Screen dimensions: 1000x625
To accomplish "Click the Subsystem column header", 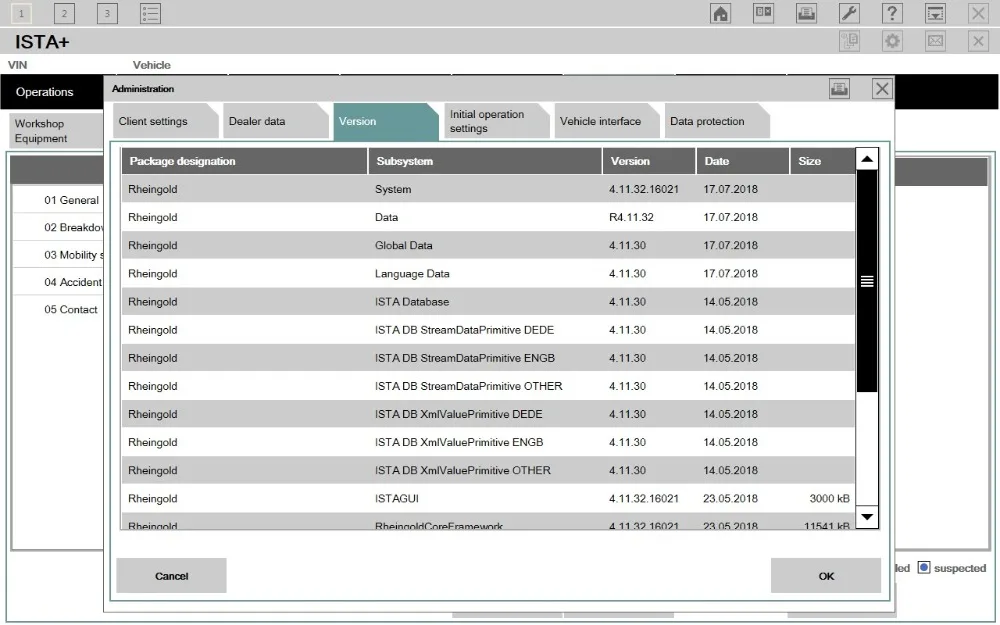I will click(x=485, y=161).
